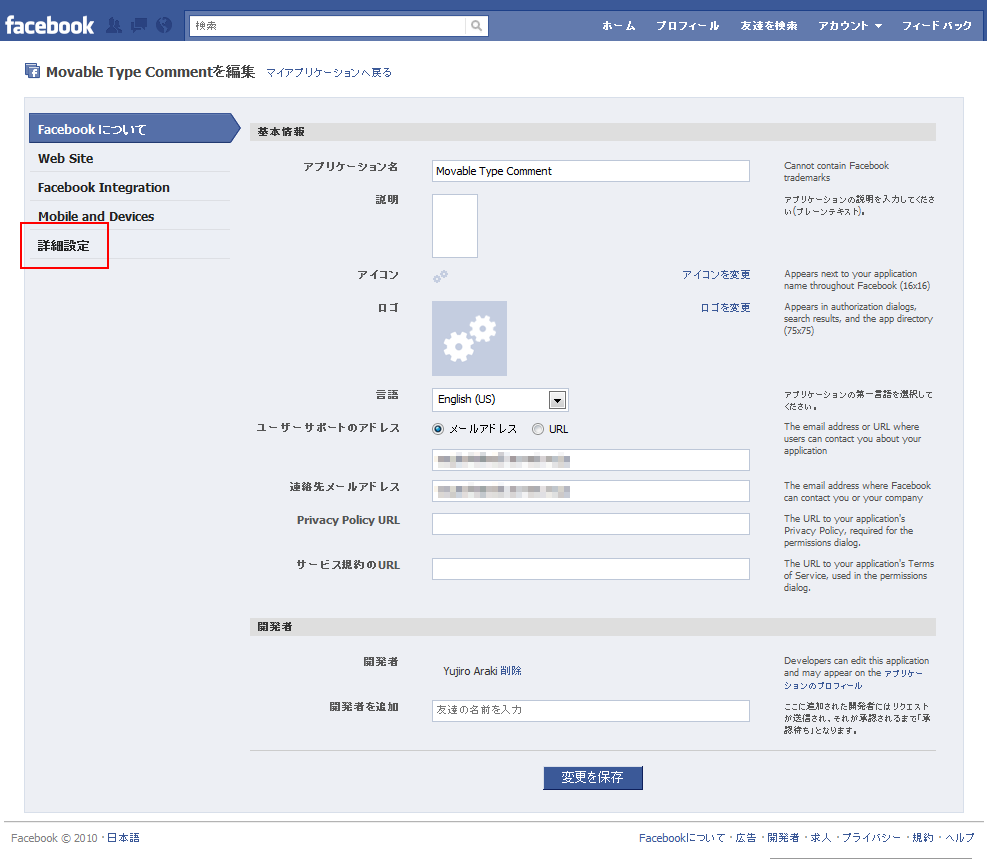Click the 変更を保存 button
This screenshot has height=859, width=987.
593,777
